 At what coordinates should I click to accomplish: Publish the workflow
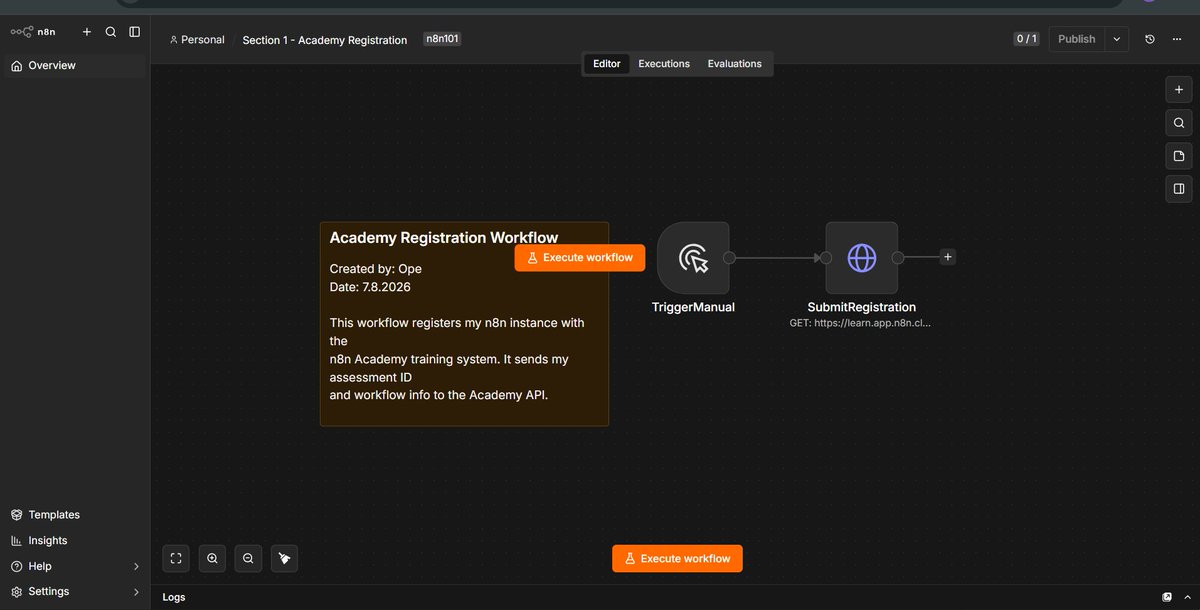[1077, 39]
